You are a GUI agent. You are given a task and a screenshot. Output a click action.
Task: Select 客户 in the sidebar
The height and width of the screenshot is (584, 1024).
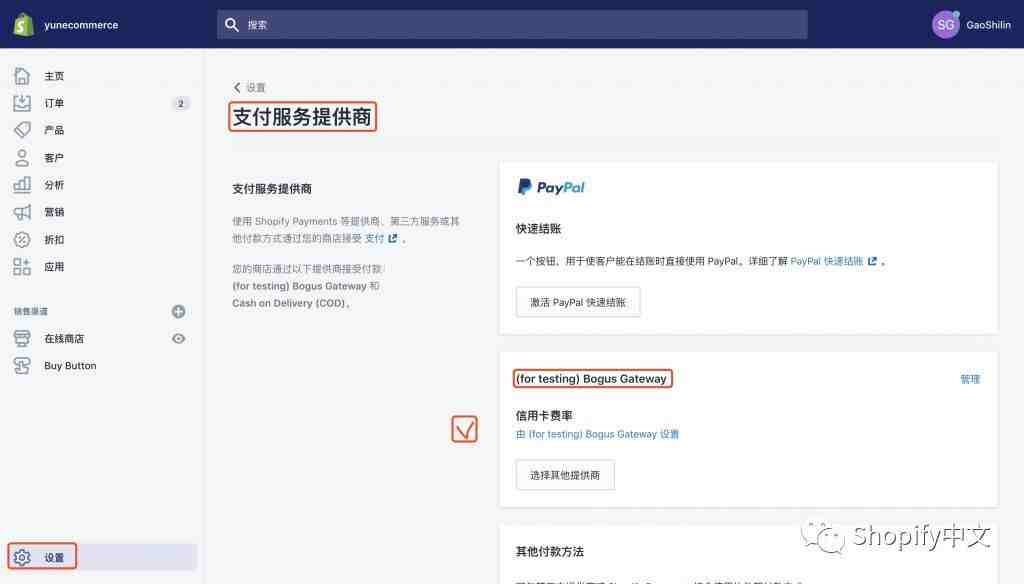tap(54, 158)
